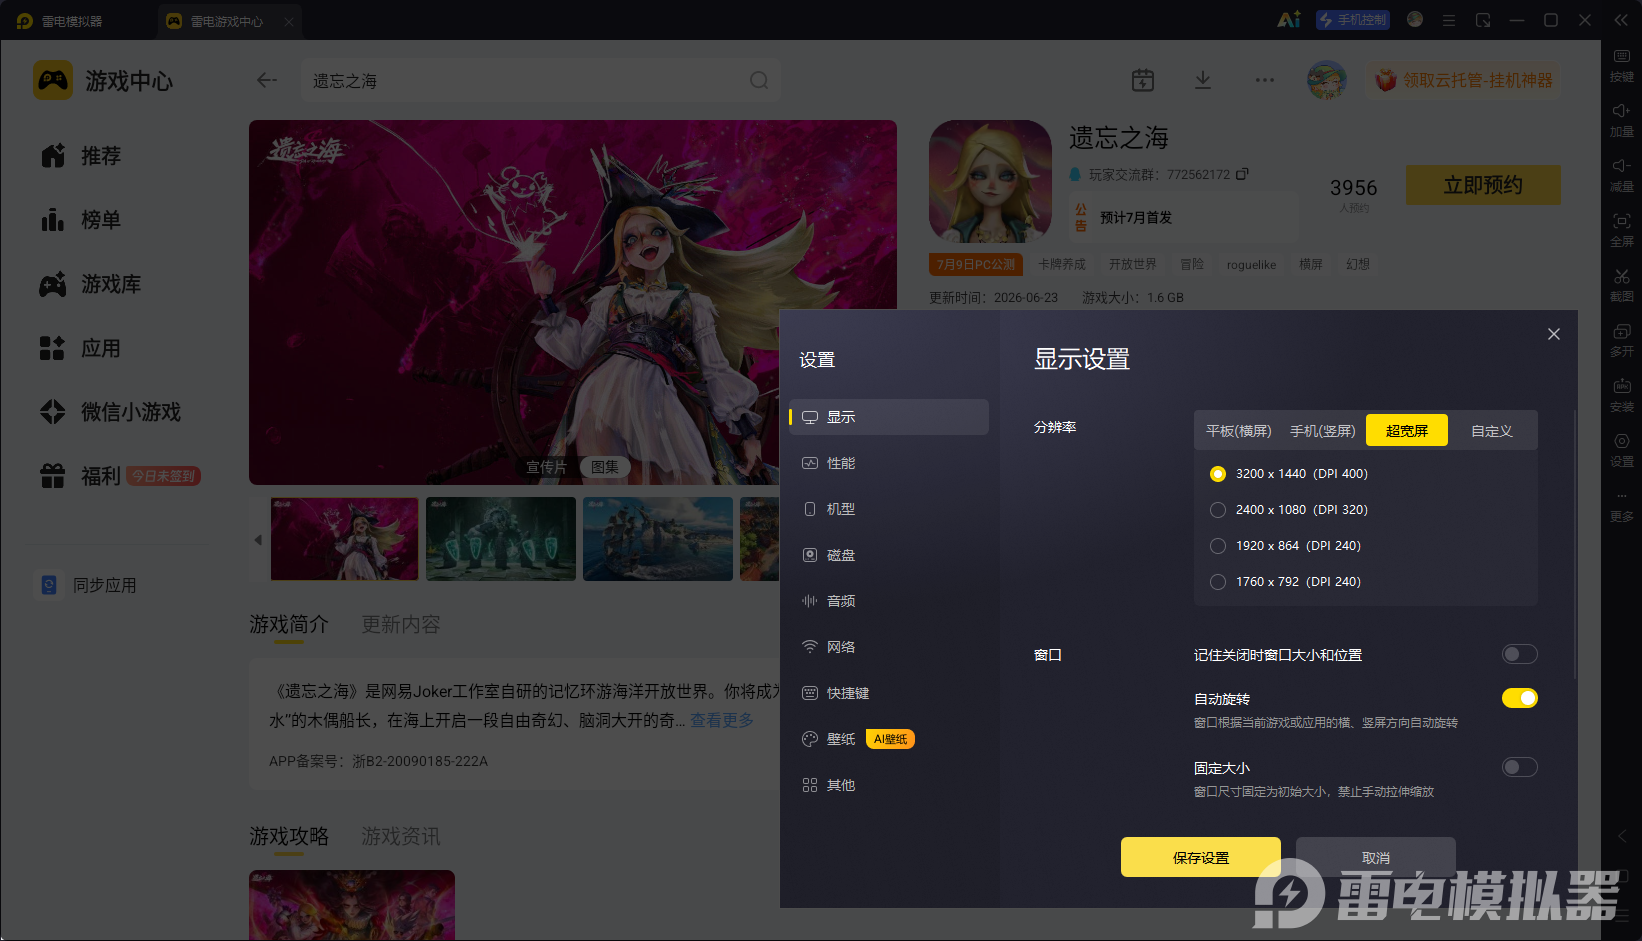Select the third gallery thumbnail with ships

click(x=658, y=539)
